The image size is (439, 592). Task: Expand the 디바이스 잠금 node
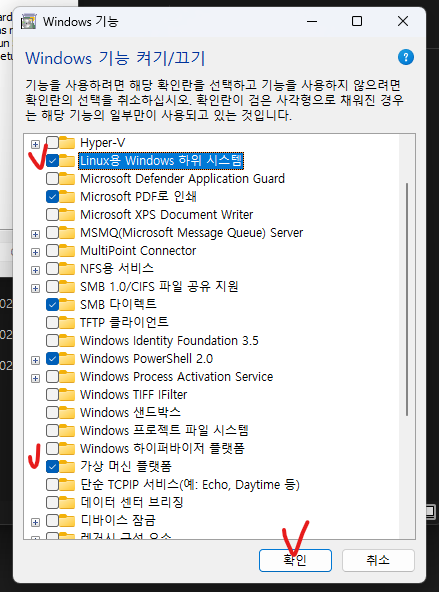35,523
